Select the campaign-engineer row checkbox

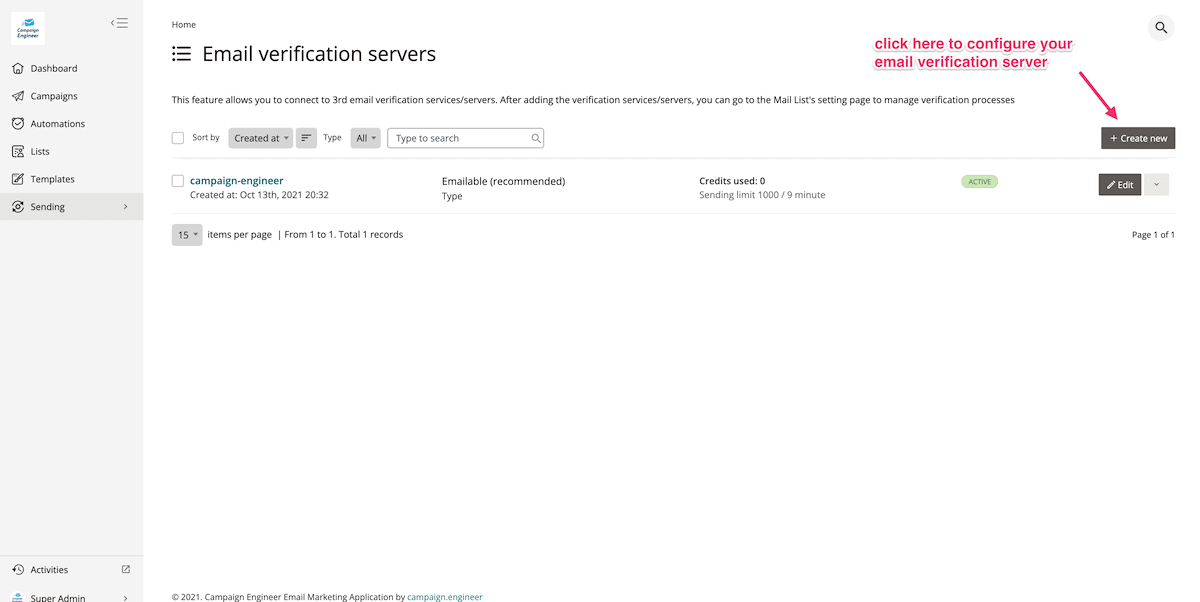coord(178,181)
